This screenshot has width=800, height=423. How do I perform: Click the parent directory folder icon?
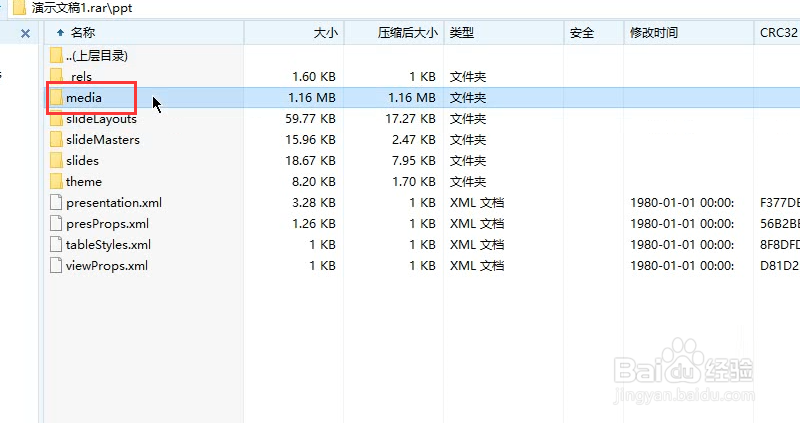point(56,55)
